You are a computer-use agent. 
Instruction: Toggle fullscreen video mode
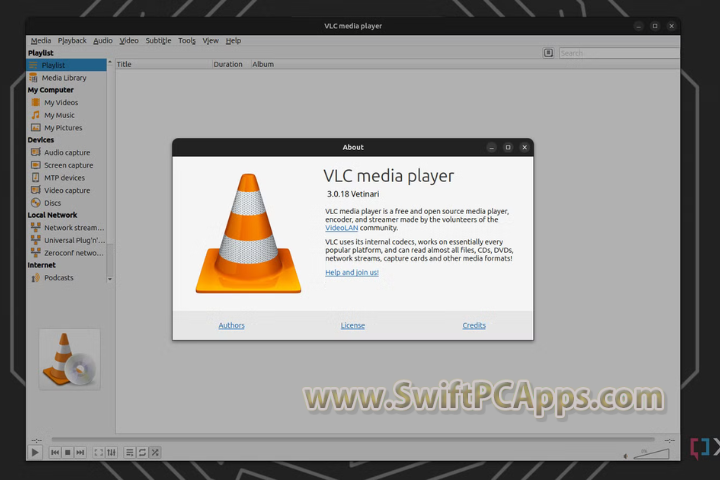coord(98,453)
